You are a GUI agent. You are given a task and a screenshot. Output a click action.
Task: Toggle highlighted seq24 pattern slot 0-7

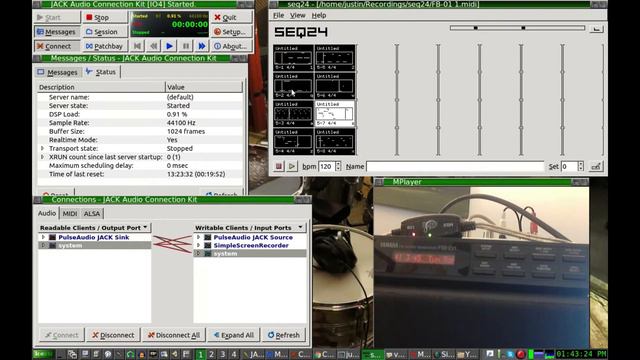pyautogui.click(x=335, y=113)
